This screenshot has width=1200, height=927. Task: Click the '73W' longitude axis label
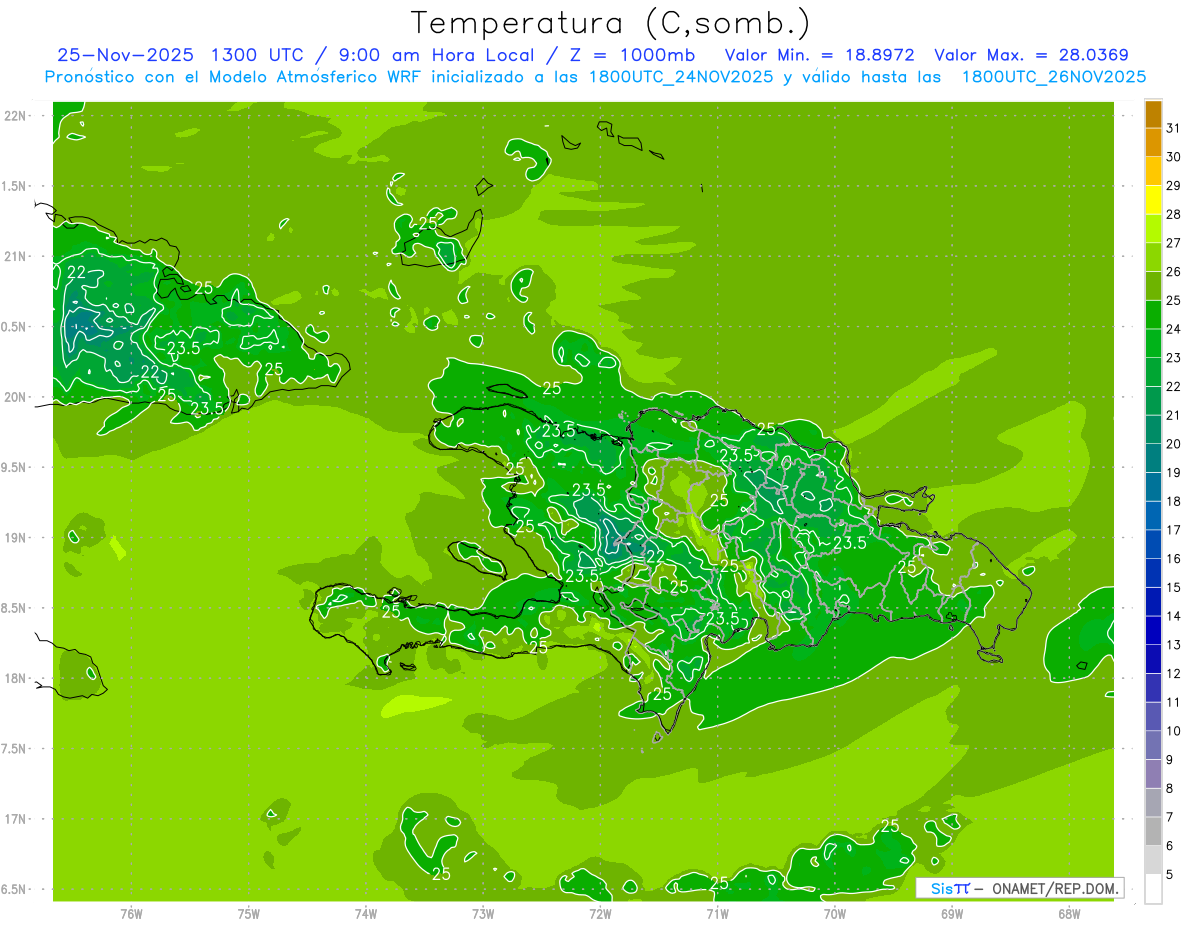(483, 913)
